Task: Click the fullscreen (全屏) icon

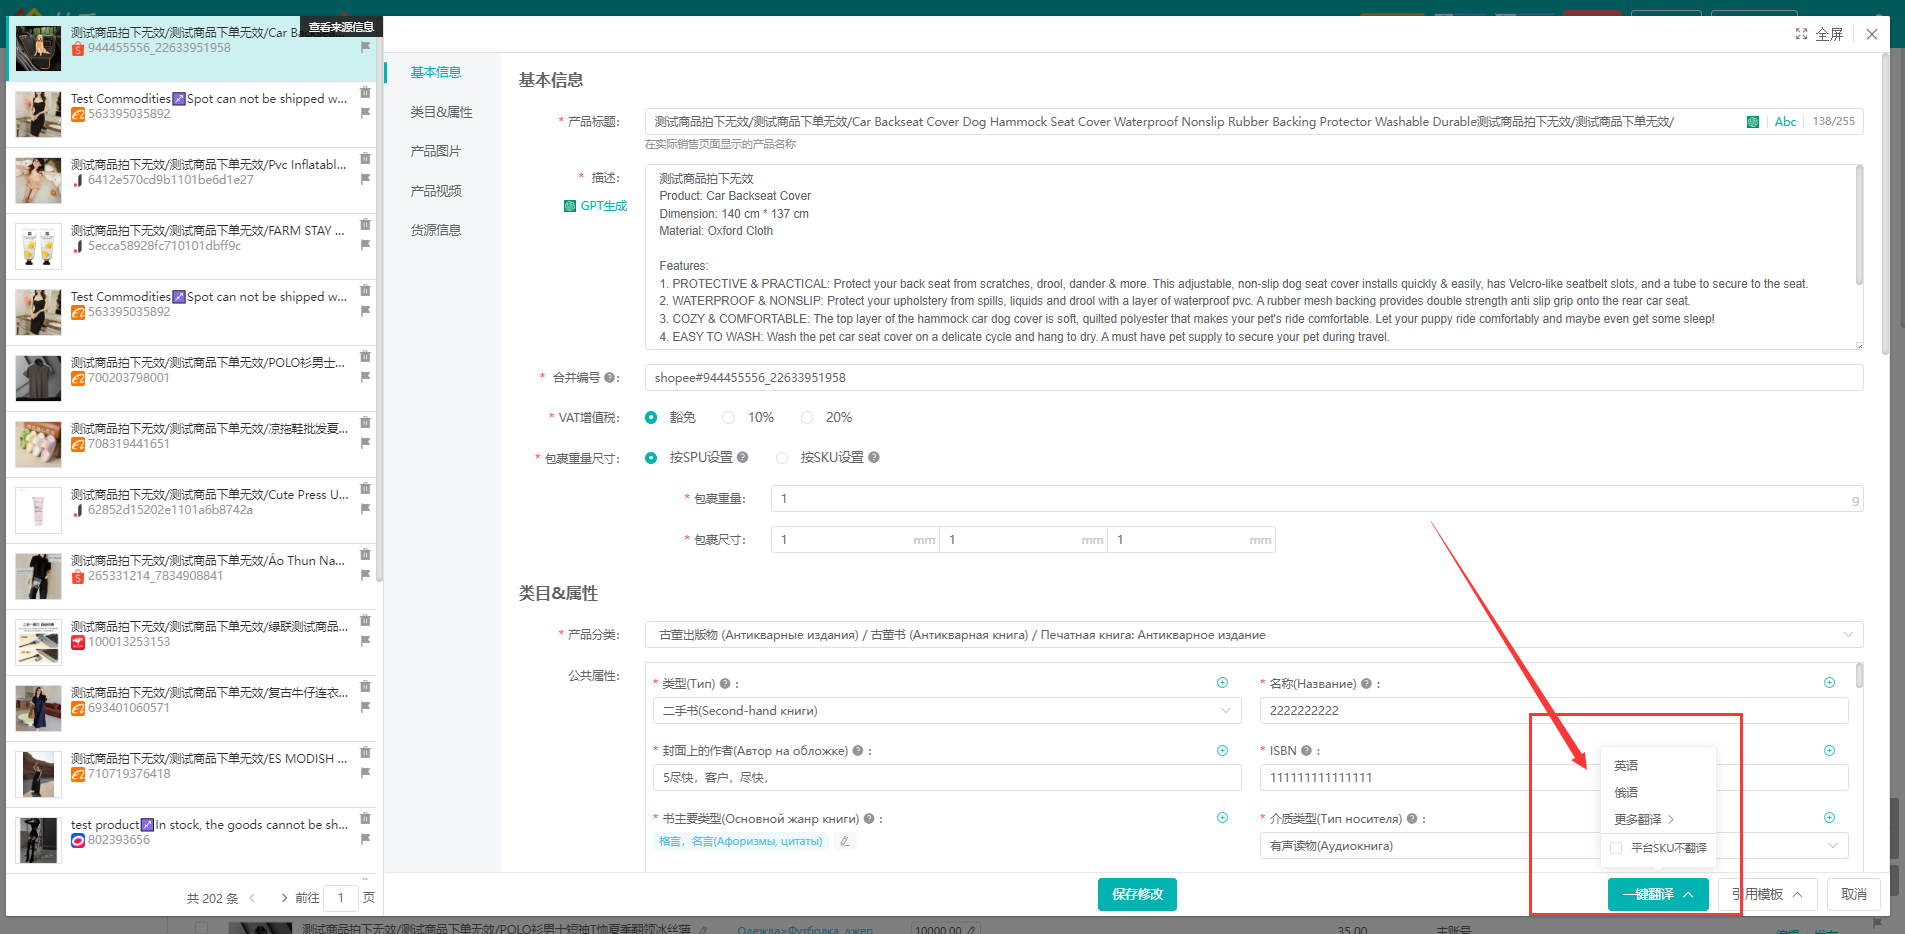Action: [x=1801, y=34]
